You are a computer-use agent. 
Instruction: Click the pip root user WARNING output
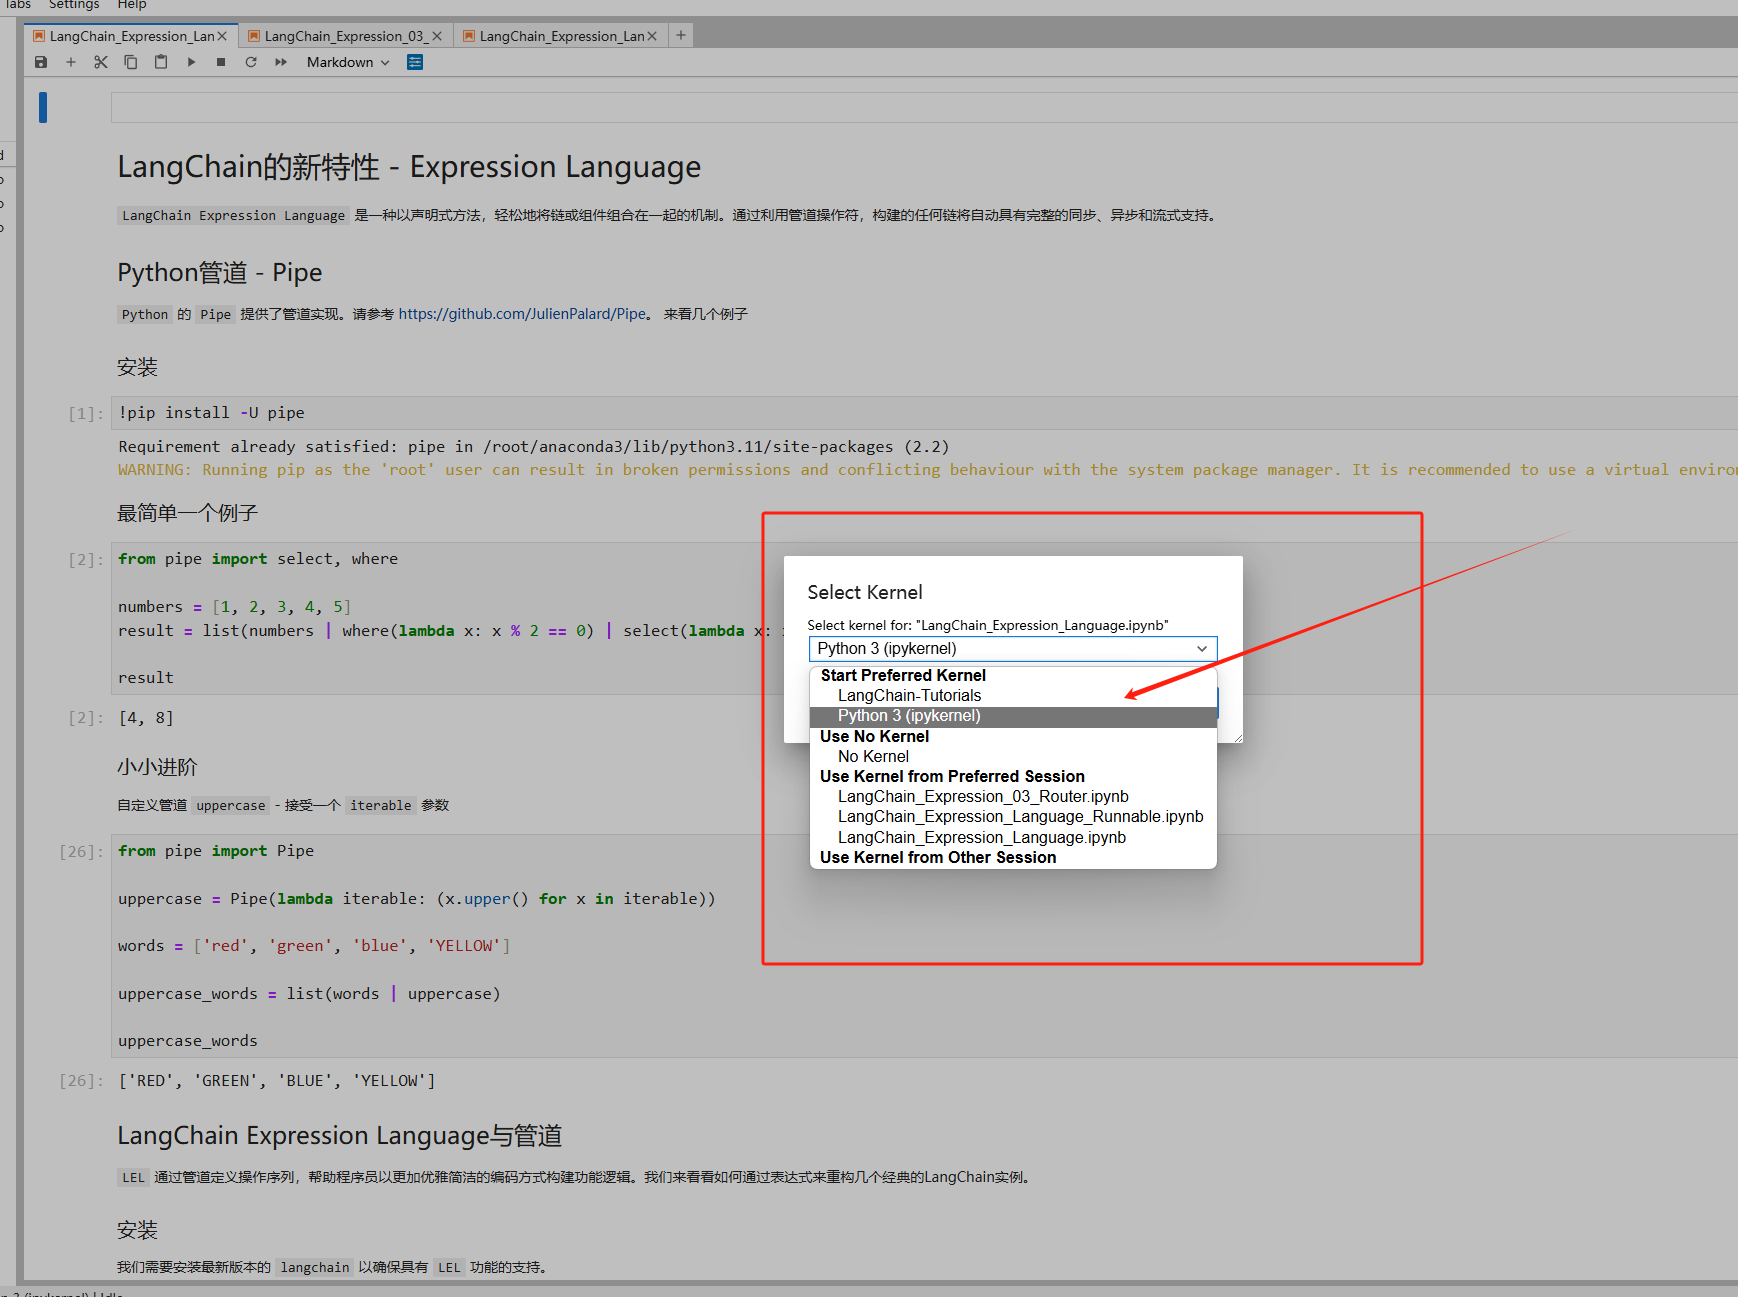coord(927,470)
